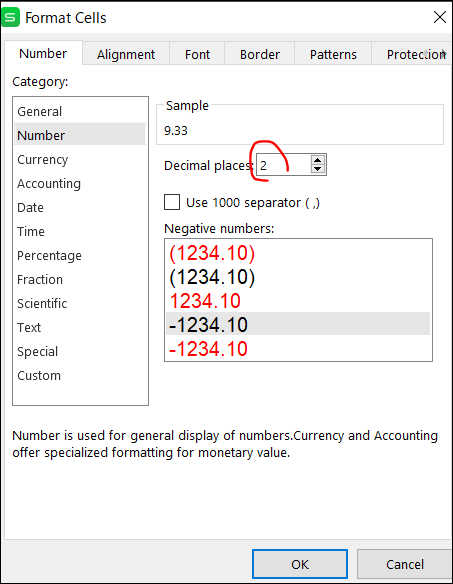The width and height of the screenshot is (453, 584).
Task: Select the Percentage category
Action: (80, 256)
